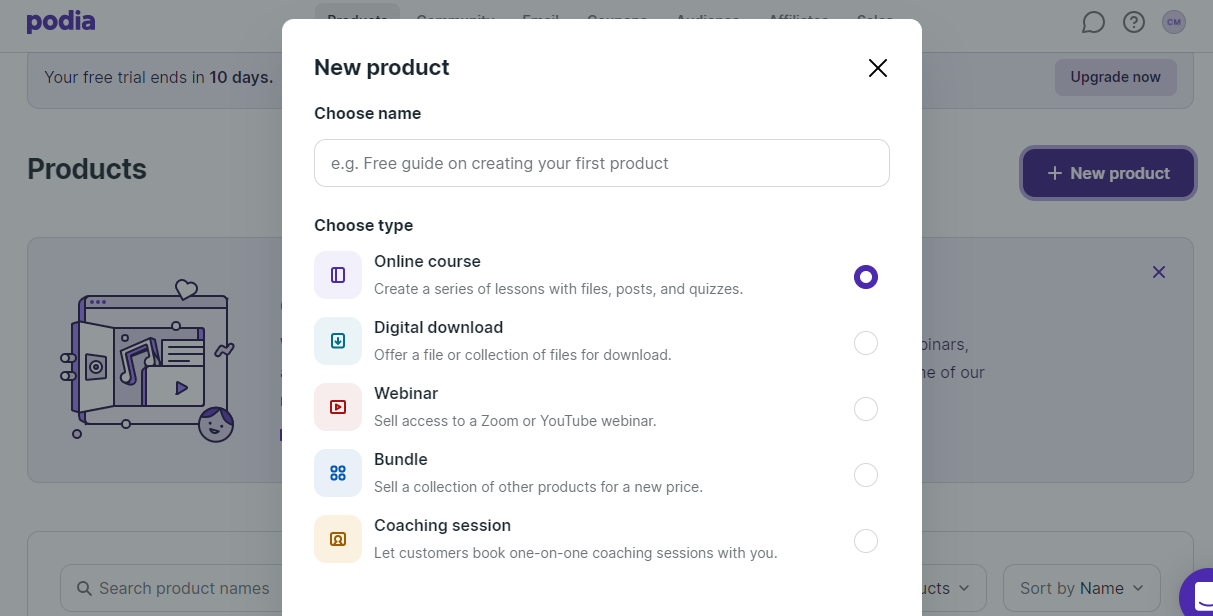Dismiss the products intro banner
Image resolution: width=1213 pixels, height=616 pixels.
point(1159,272)
